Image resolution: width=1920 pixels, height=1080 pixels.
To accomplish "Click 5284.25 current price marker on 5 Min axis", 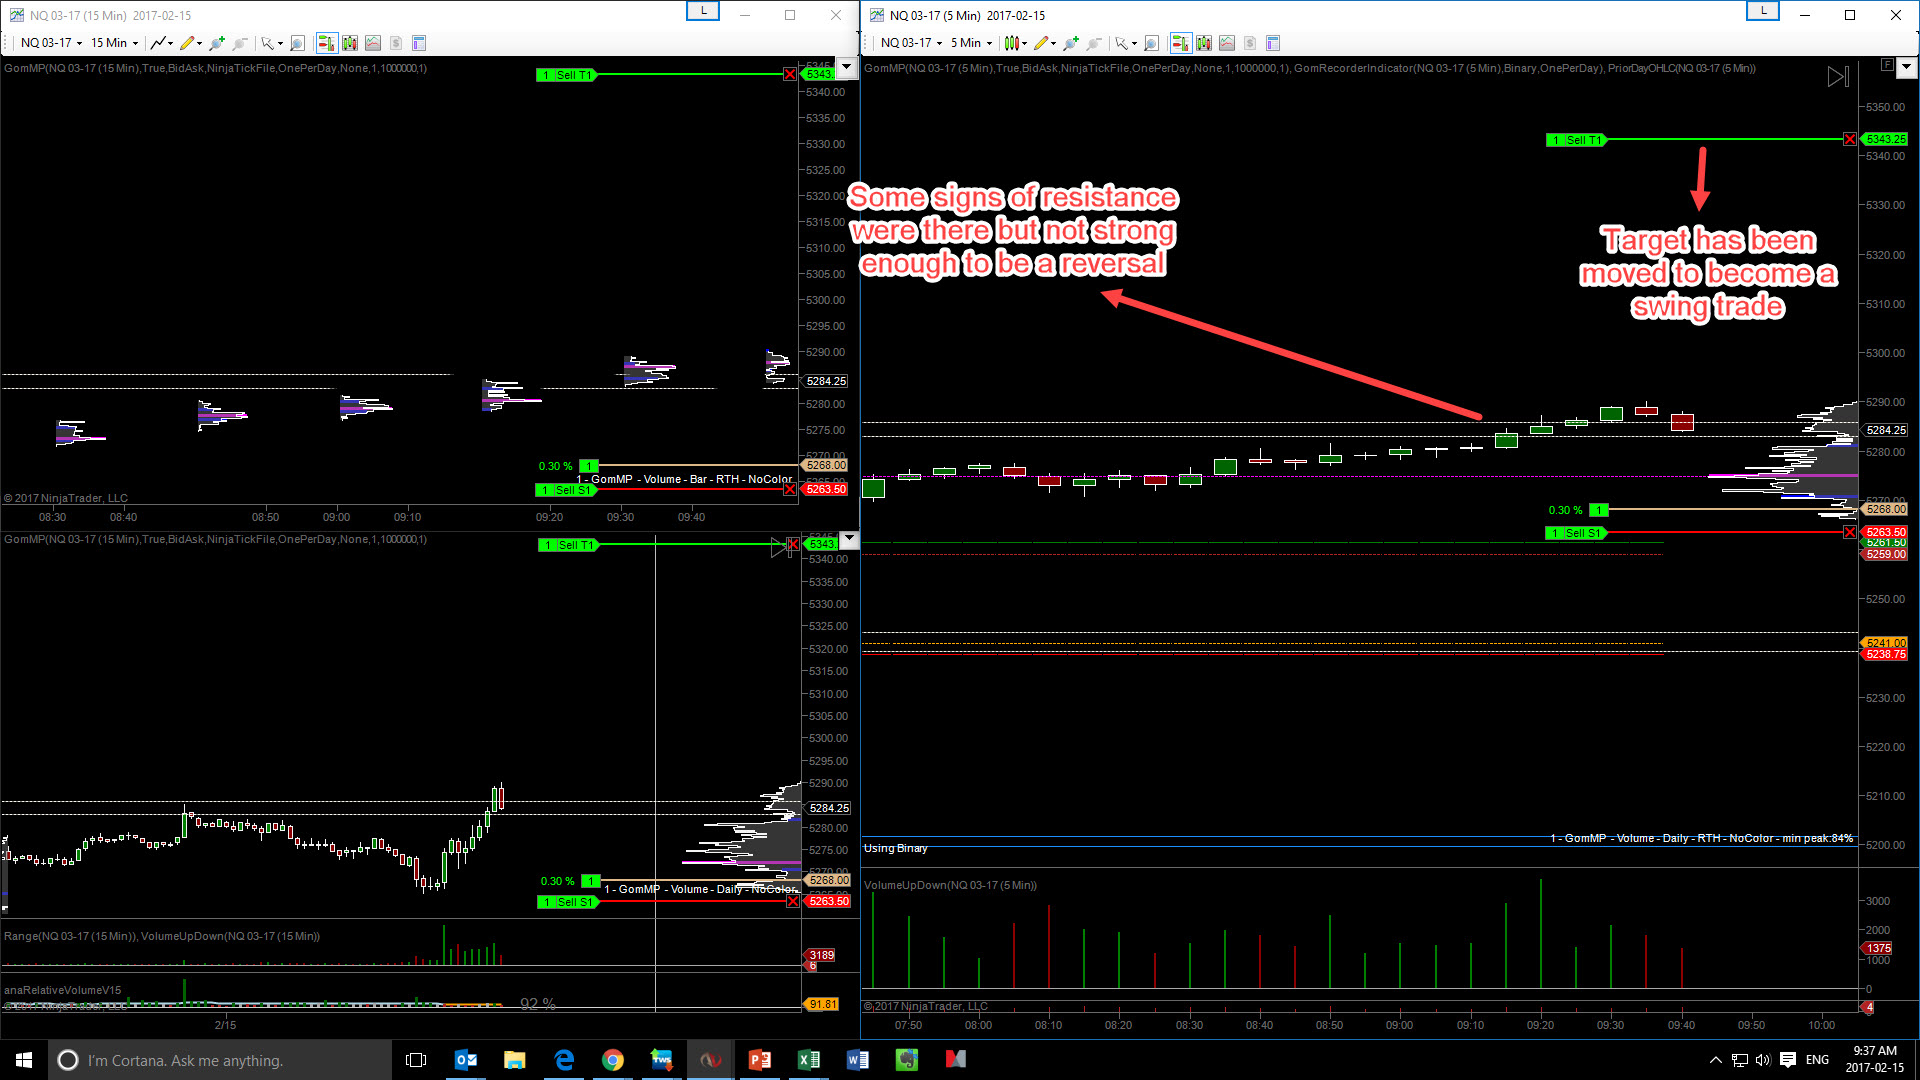I will click(1886, 430).
